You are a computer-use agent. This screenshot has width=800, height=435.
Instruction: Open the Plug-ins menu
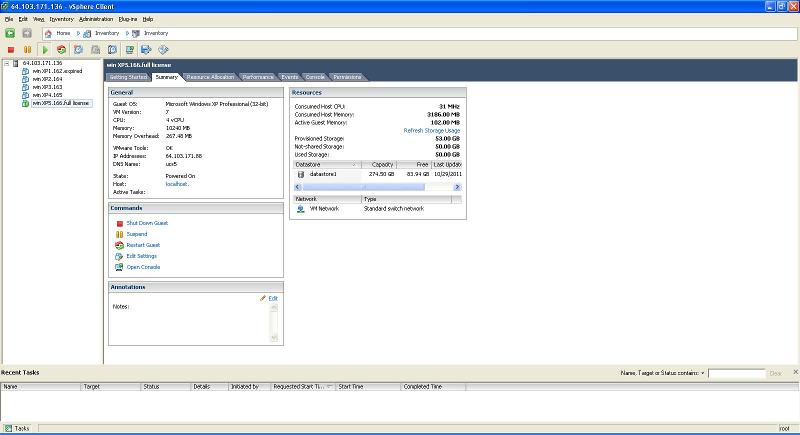pos(128,19)
